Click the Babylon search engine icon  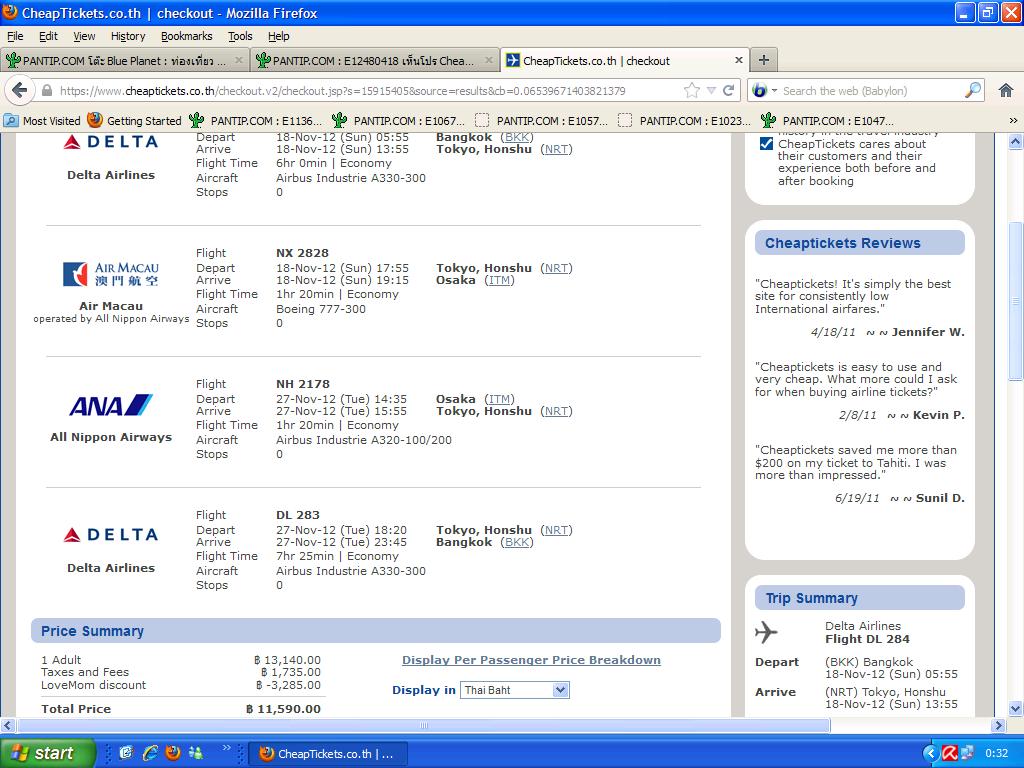759,91
